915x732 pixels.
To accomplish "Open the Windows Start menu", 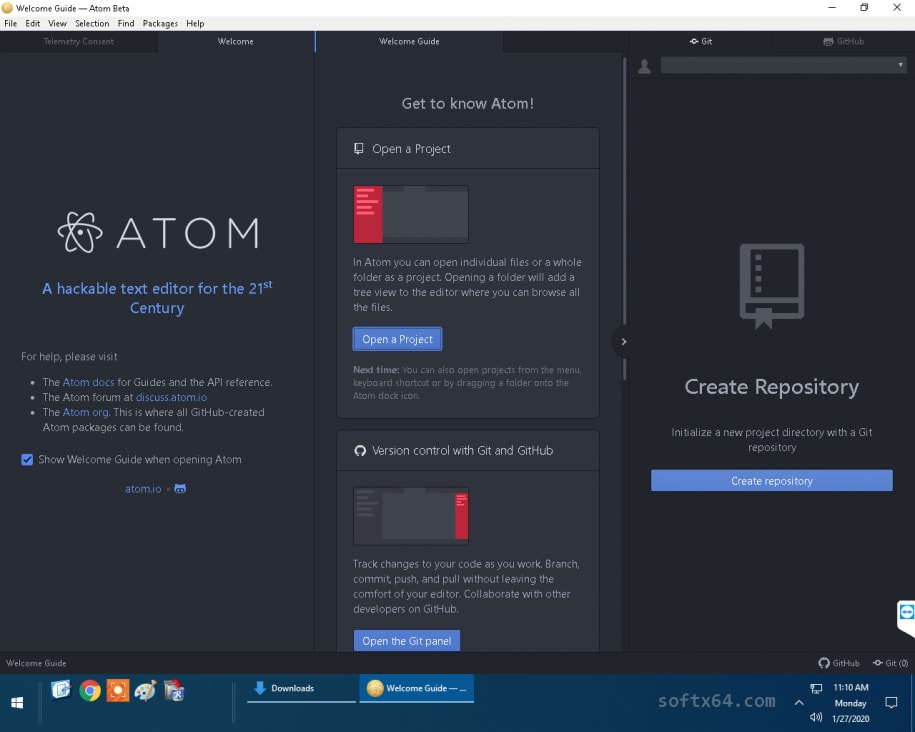I will 17,703.
